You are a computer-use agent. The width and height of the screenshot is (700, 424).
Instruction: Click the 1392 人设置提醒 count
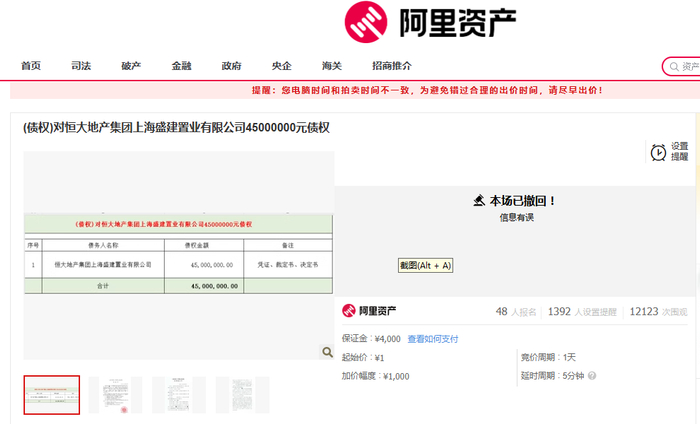coord(582,312)
